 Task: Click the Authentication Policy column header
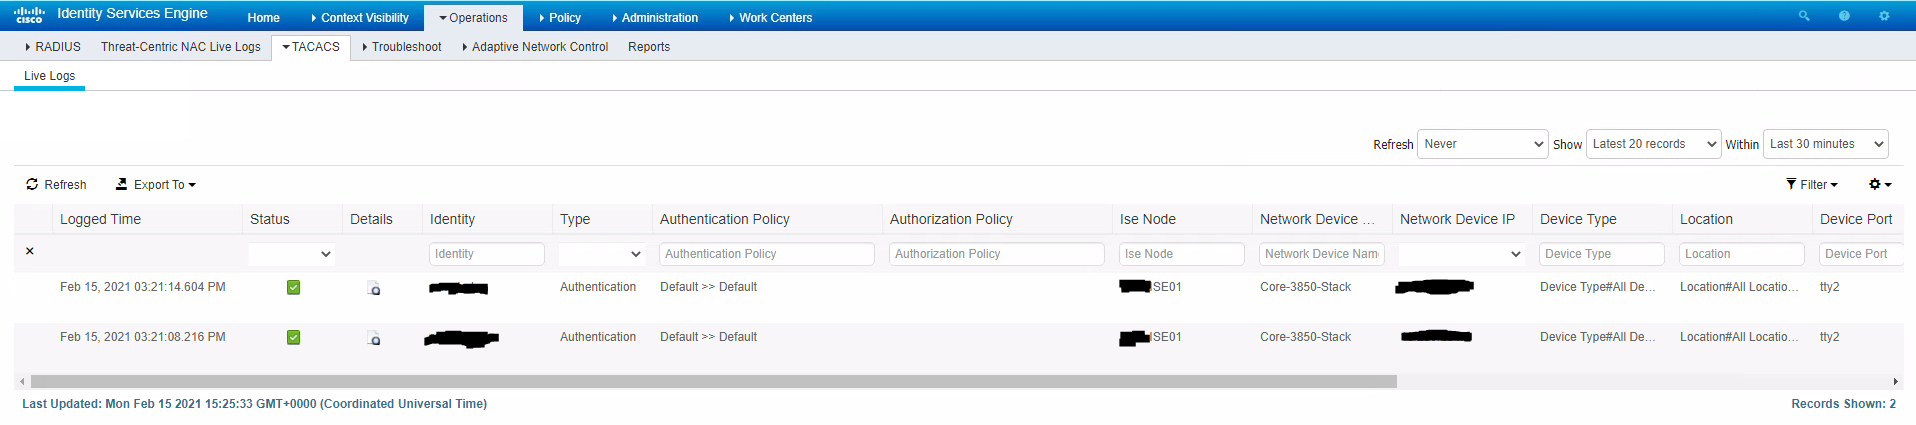pos(725,219)
